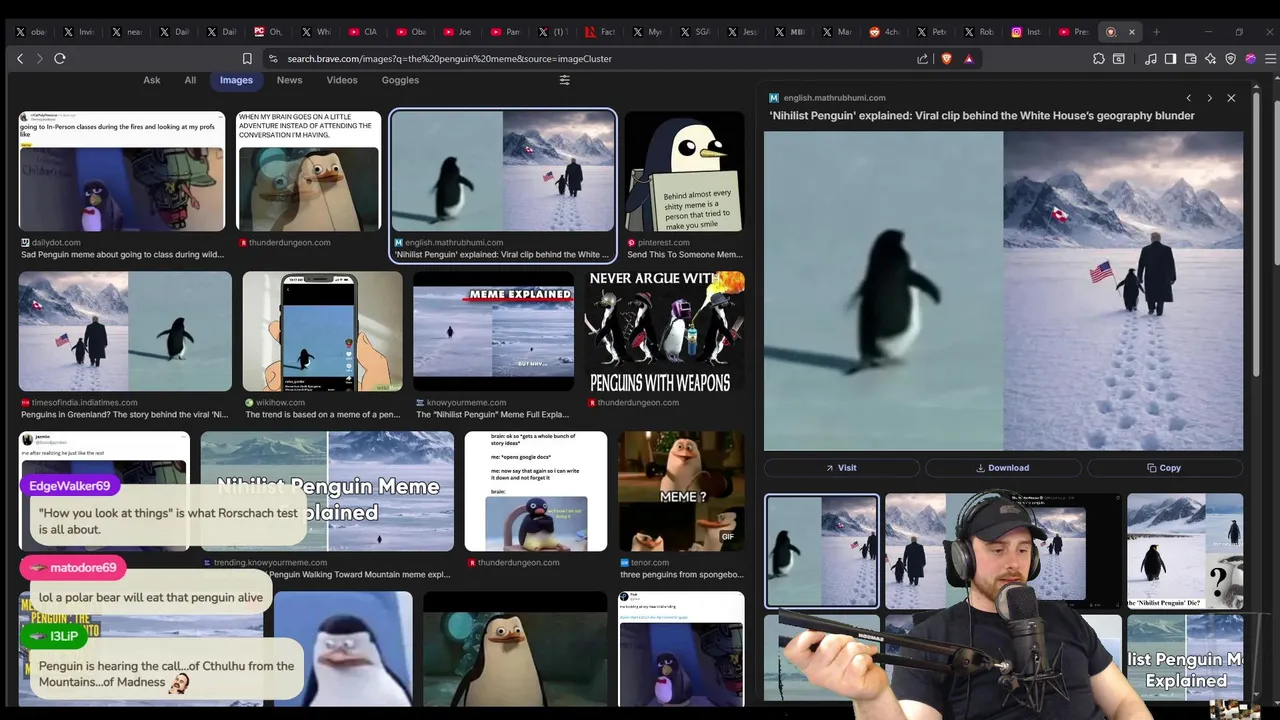
Task: Reload the current Brave Search page
Action: point(60,59)
